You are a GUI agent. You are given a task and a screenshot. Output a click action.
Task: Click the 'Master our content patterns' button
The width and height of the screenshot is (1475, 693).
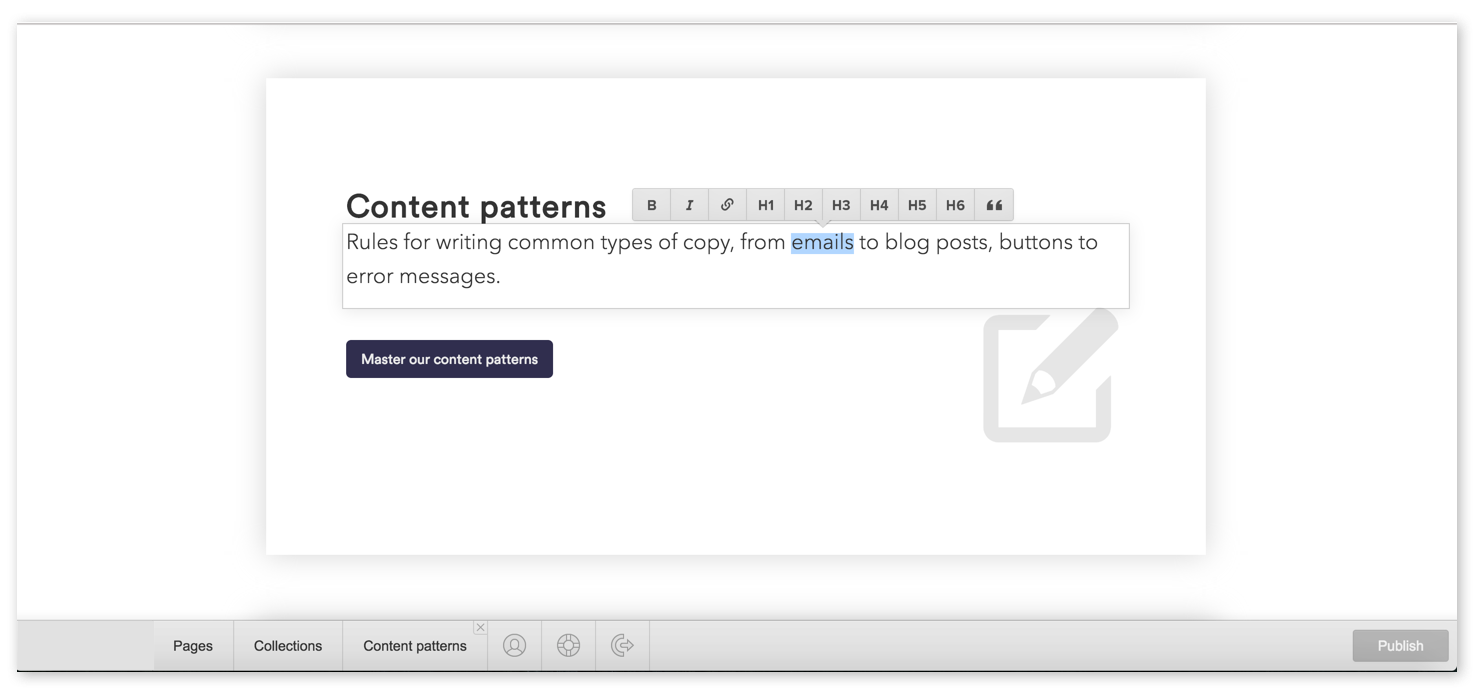click(x=449, y=358)
